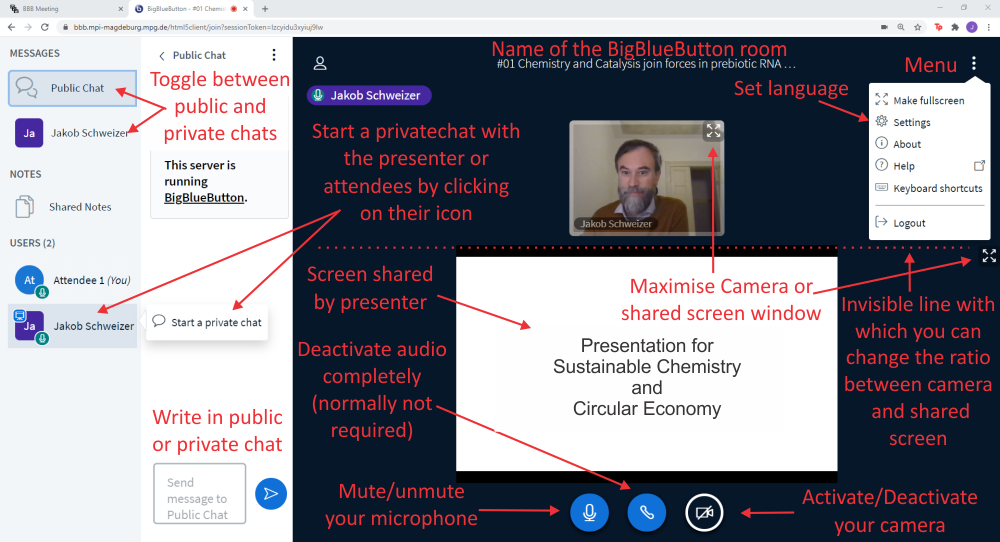Select Jakob Schweizer in the user list
Screen dimensions: 1000x542
click(73, 326)
